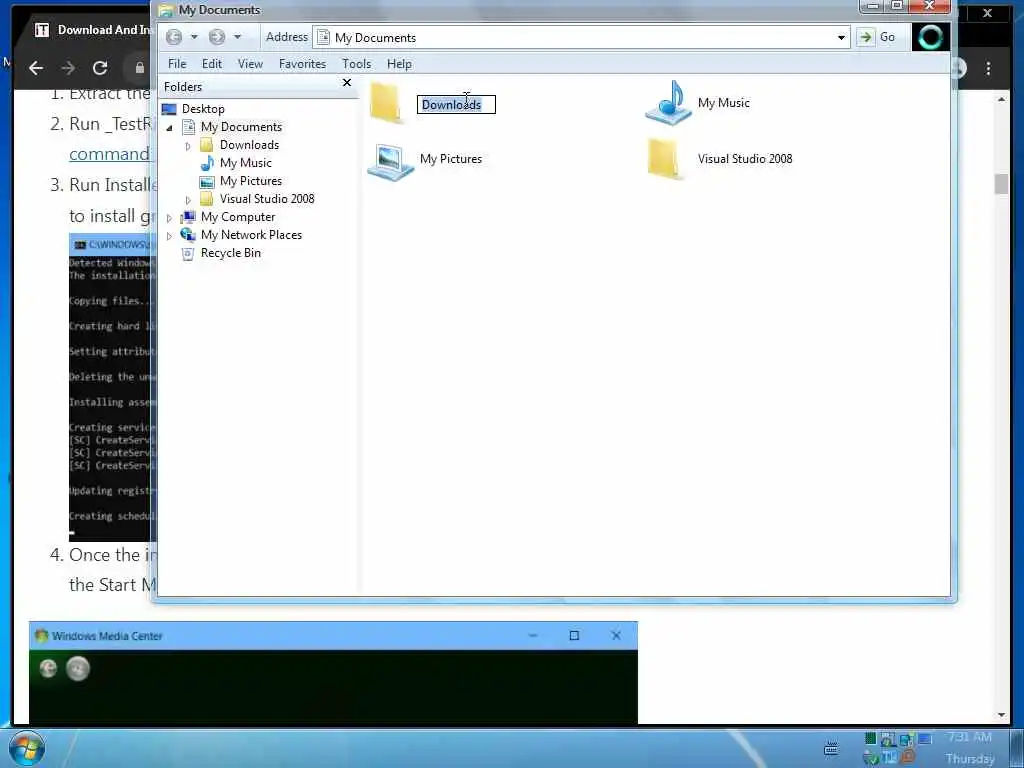The image size is (1024, 768).
Task: Maximize the Windows Media Center window
Action: click(574, 635)
